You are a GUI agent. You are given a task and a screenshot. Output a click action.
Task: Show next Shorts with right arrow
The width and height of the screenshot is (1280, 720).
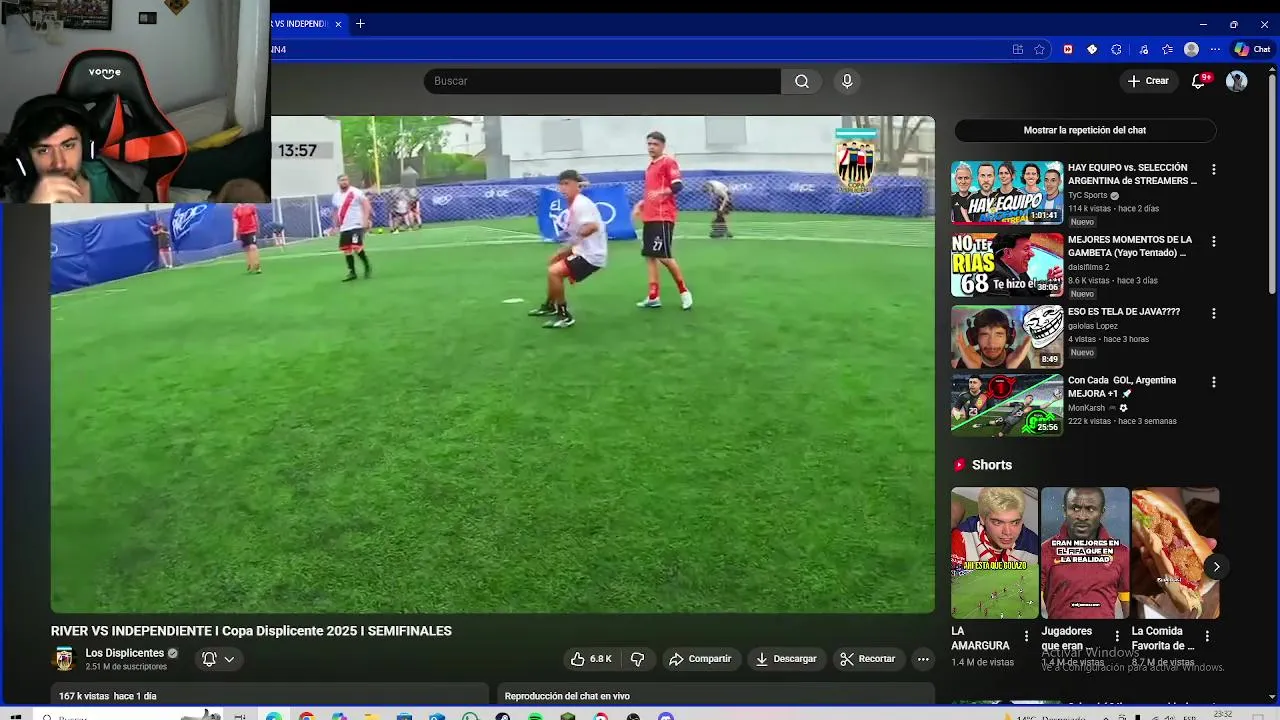(1216, 567)
